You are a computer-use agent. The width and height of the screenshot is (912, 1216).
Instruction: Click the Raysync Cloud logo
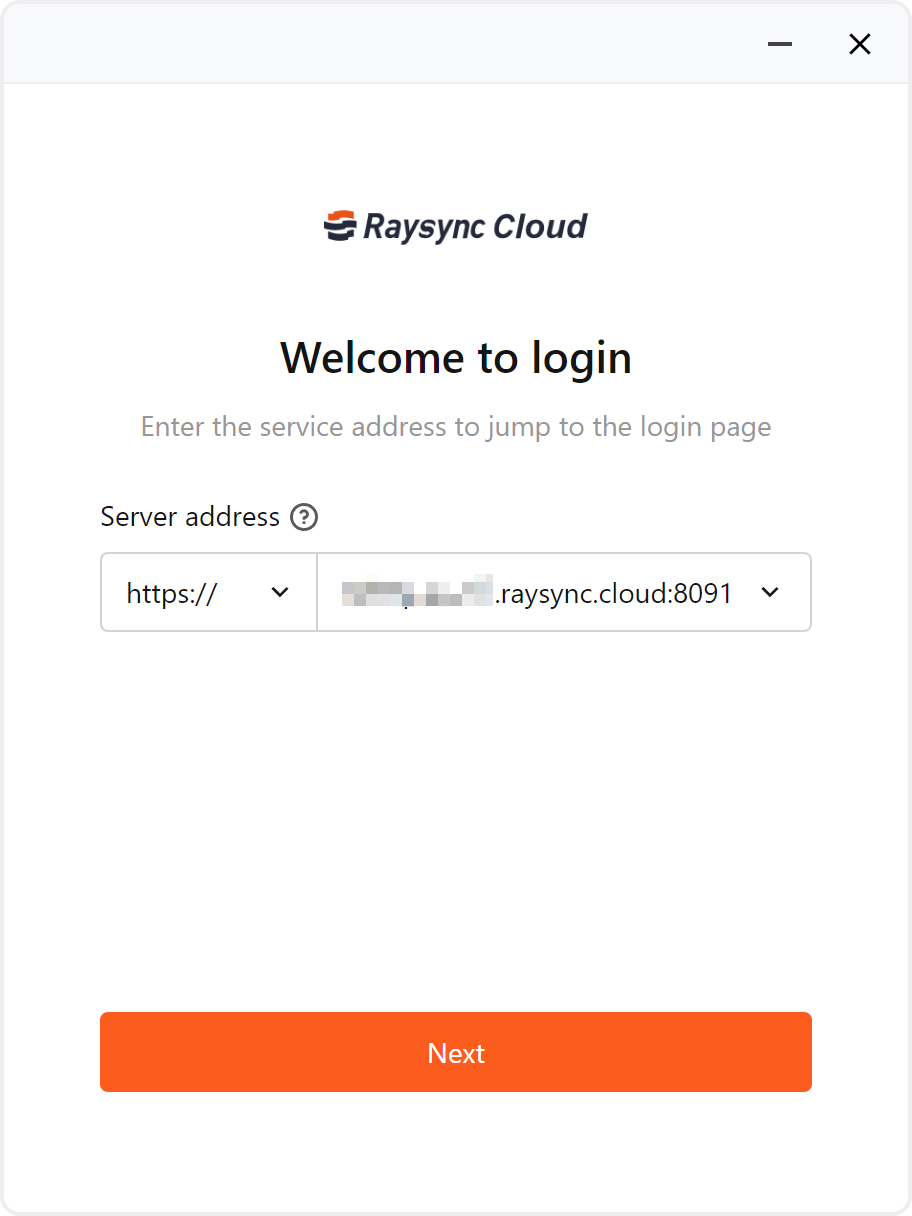click(x=456, y=226)
